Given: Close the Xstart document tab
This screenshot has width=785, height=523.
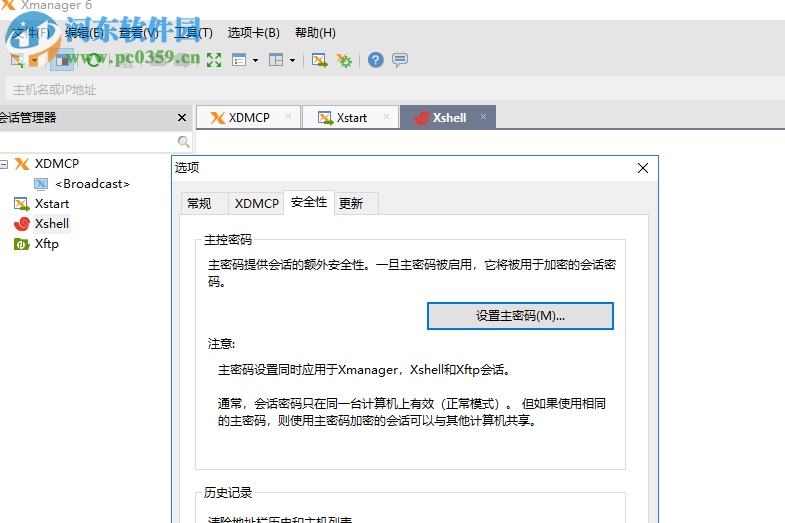Looking at the screenshot, I should click(386, 117).
